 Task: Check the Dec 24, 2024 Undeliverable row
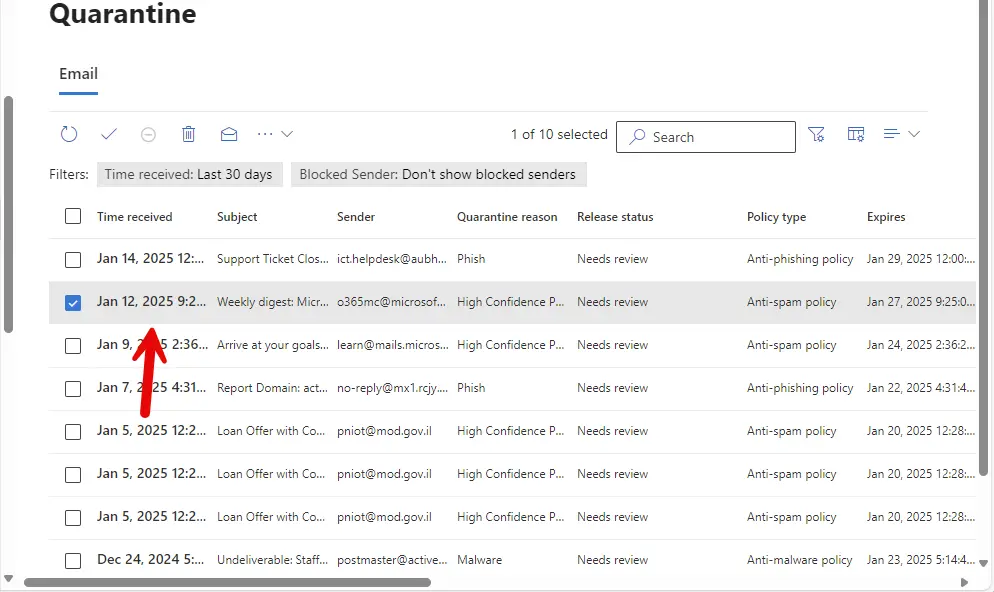(73, 560)
